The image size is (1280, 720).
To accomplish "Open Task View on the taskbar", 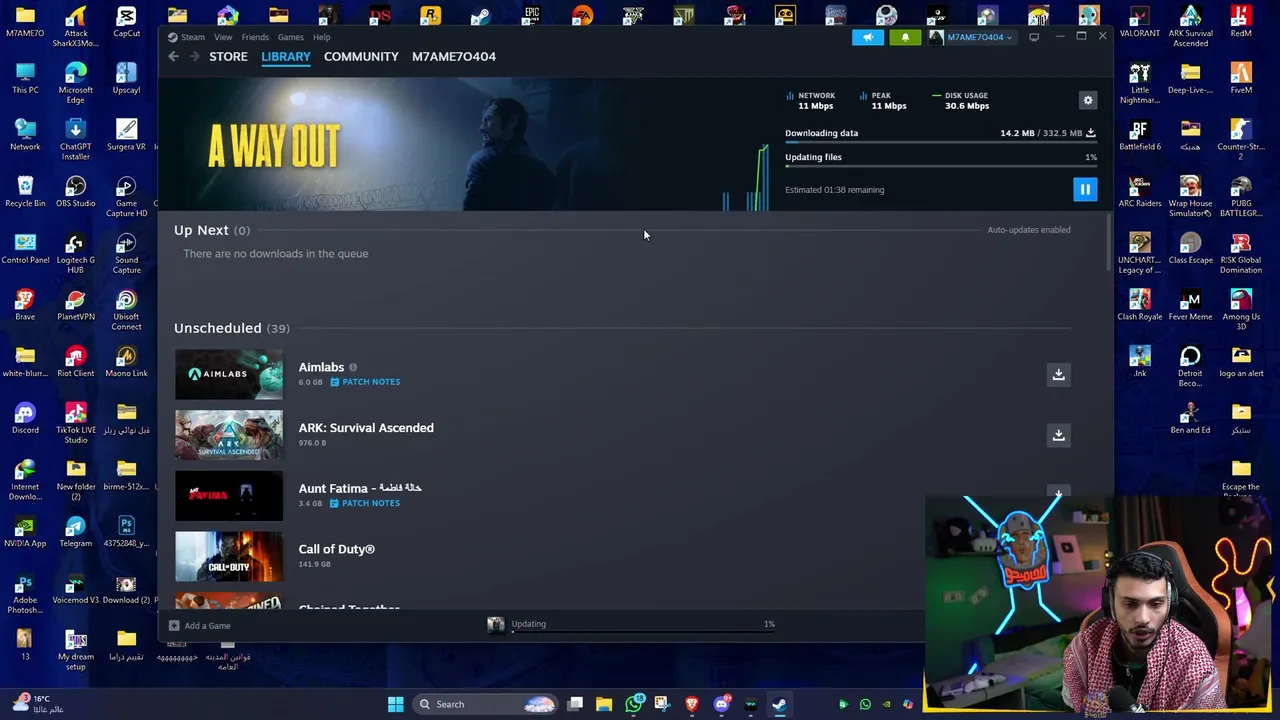I will pyautogui.click(x=576, y=704).
